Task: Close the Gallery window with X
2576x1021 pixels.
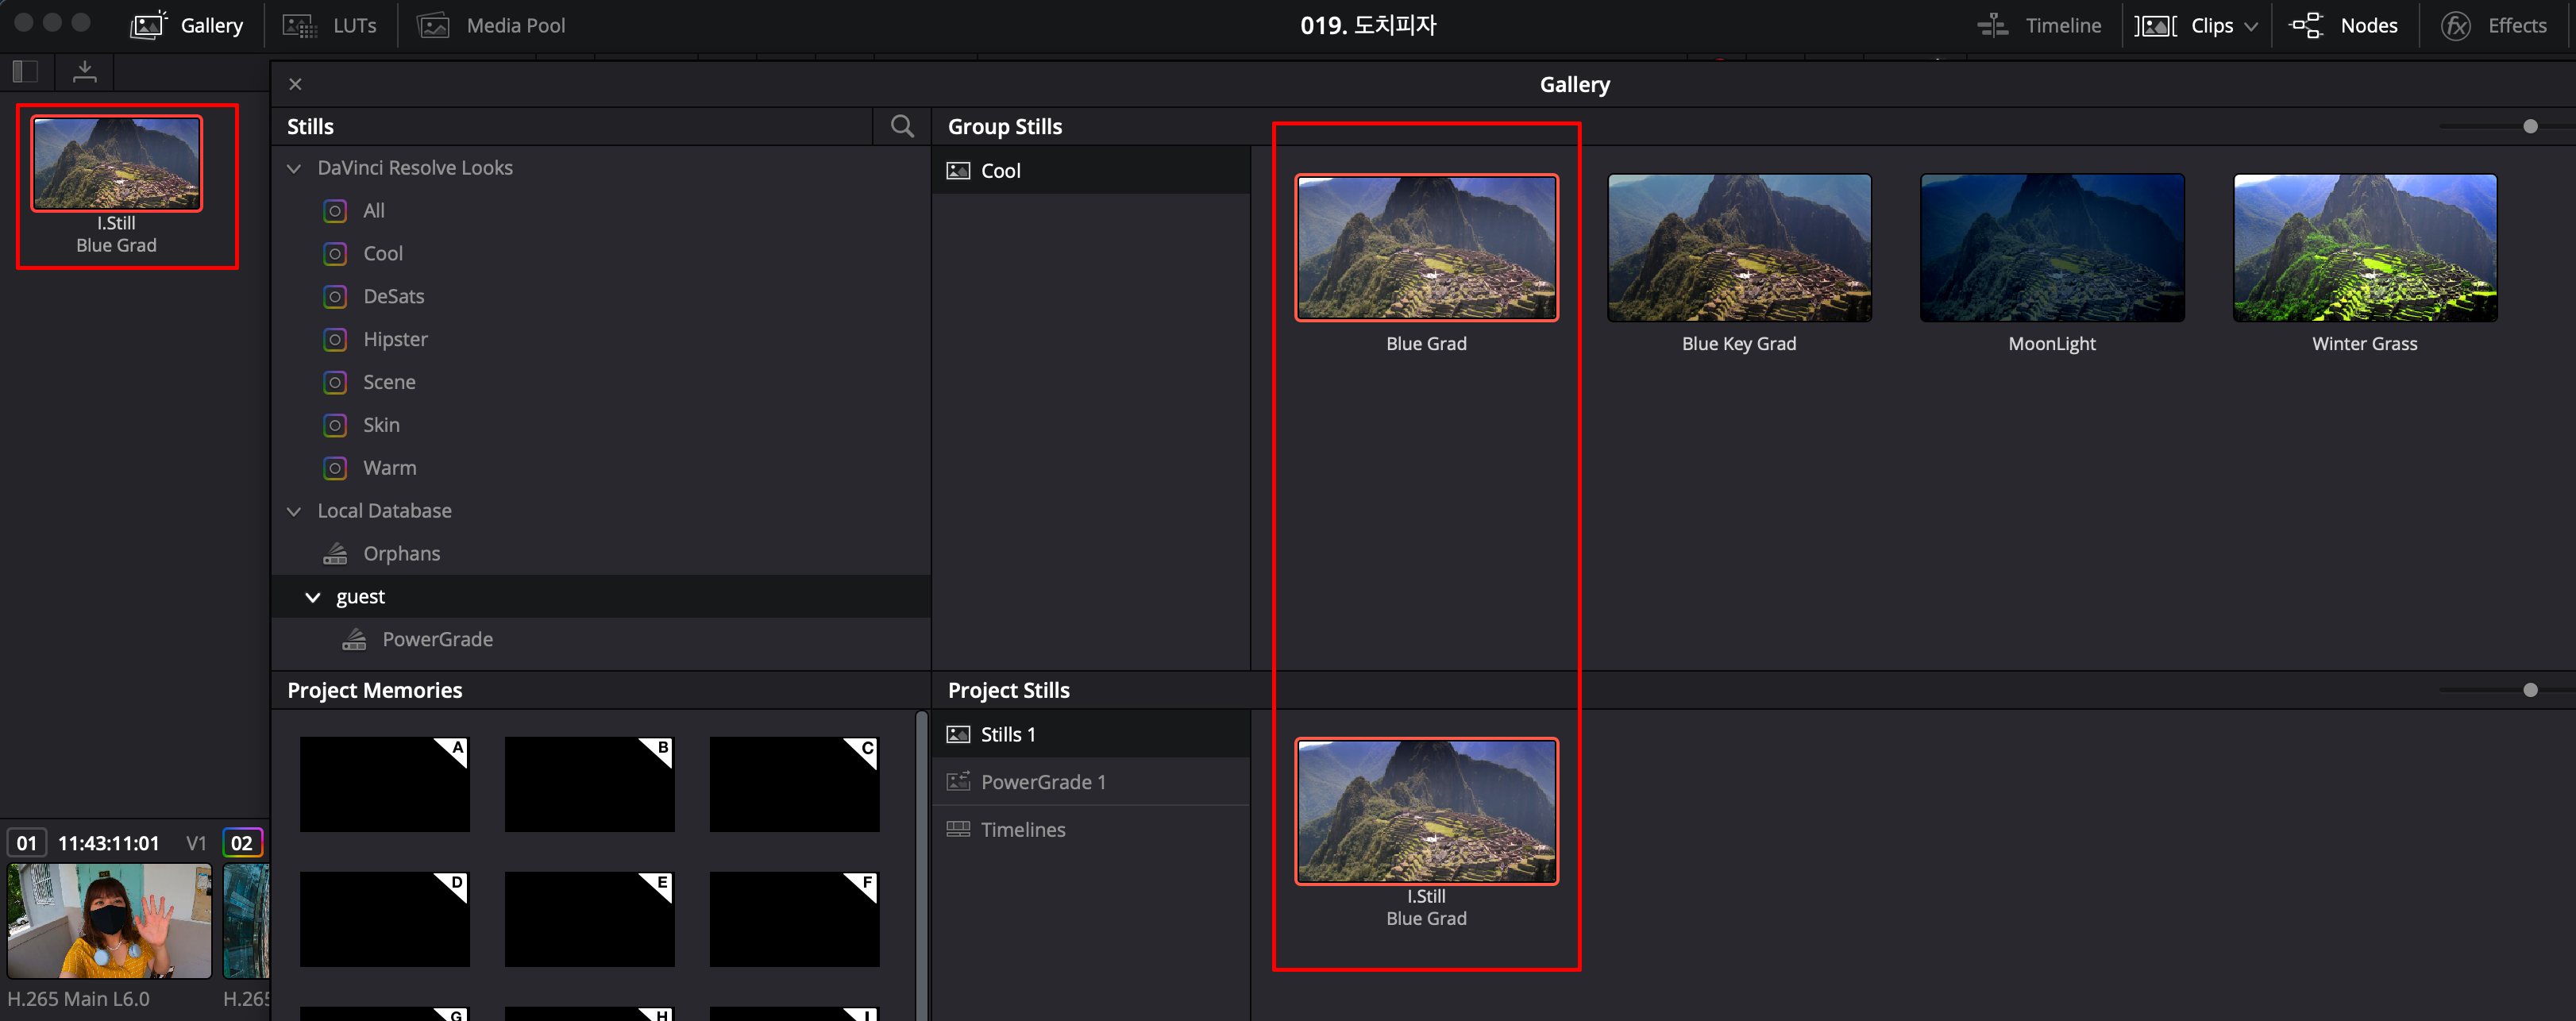Action: (295, 84)
